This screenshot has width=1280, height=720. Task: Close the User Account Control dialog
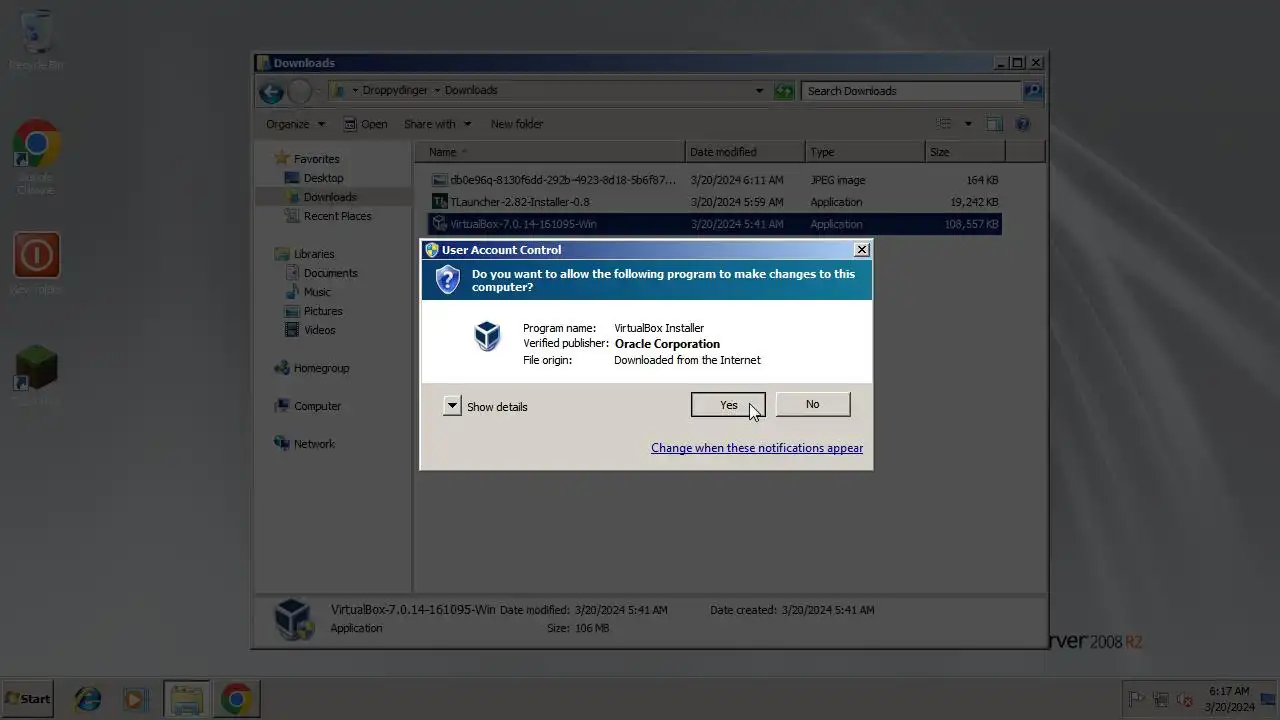pos(862,249)
